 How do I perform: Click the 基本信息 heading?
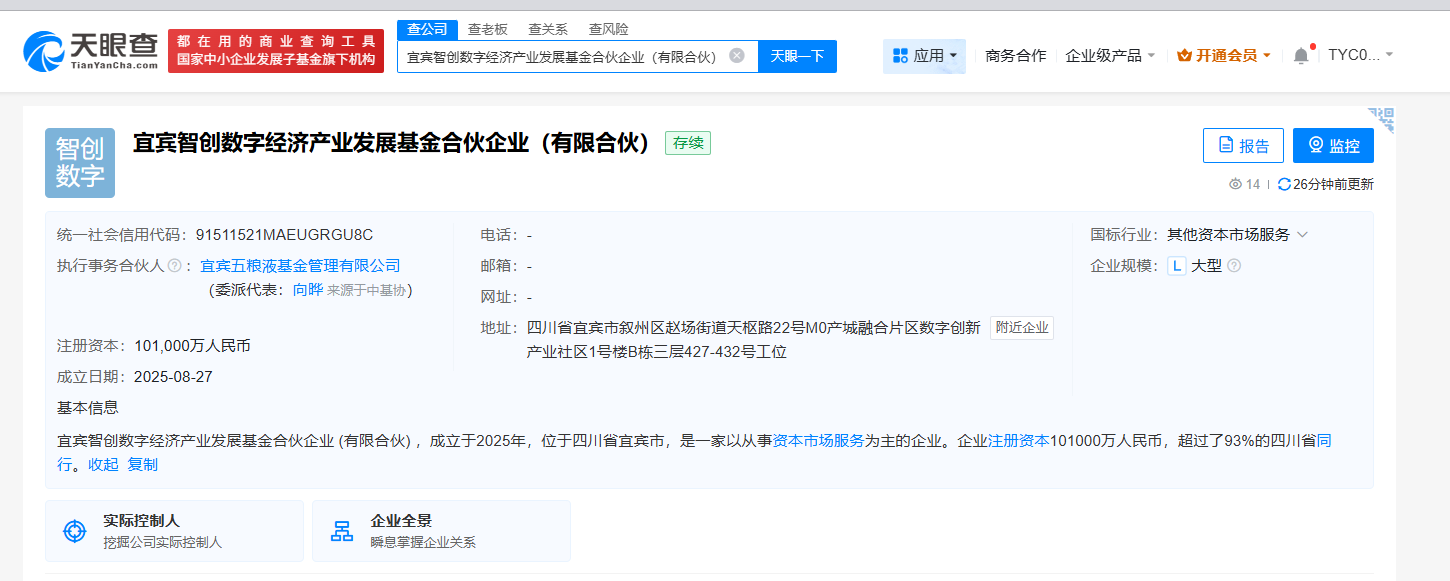pyautogui.click(x=88, y=408)
